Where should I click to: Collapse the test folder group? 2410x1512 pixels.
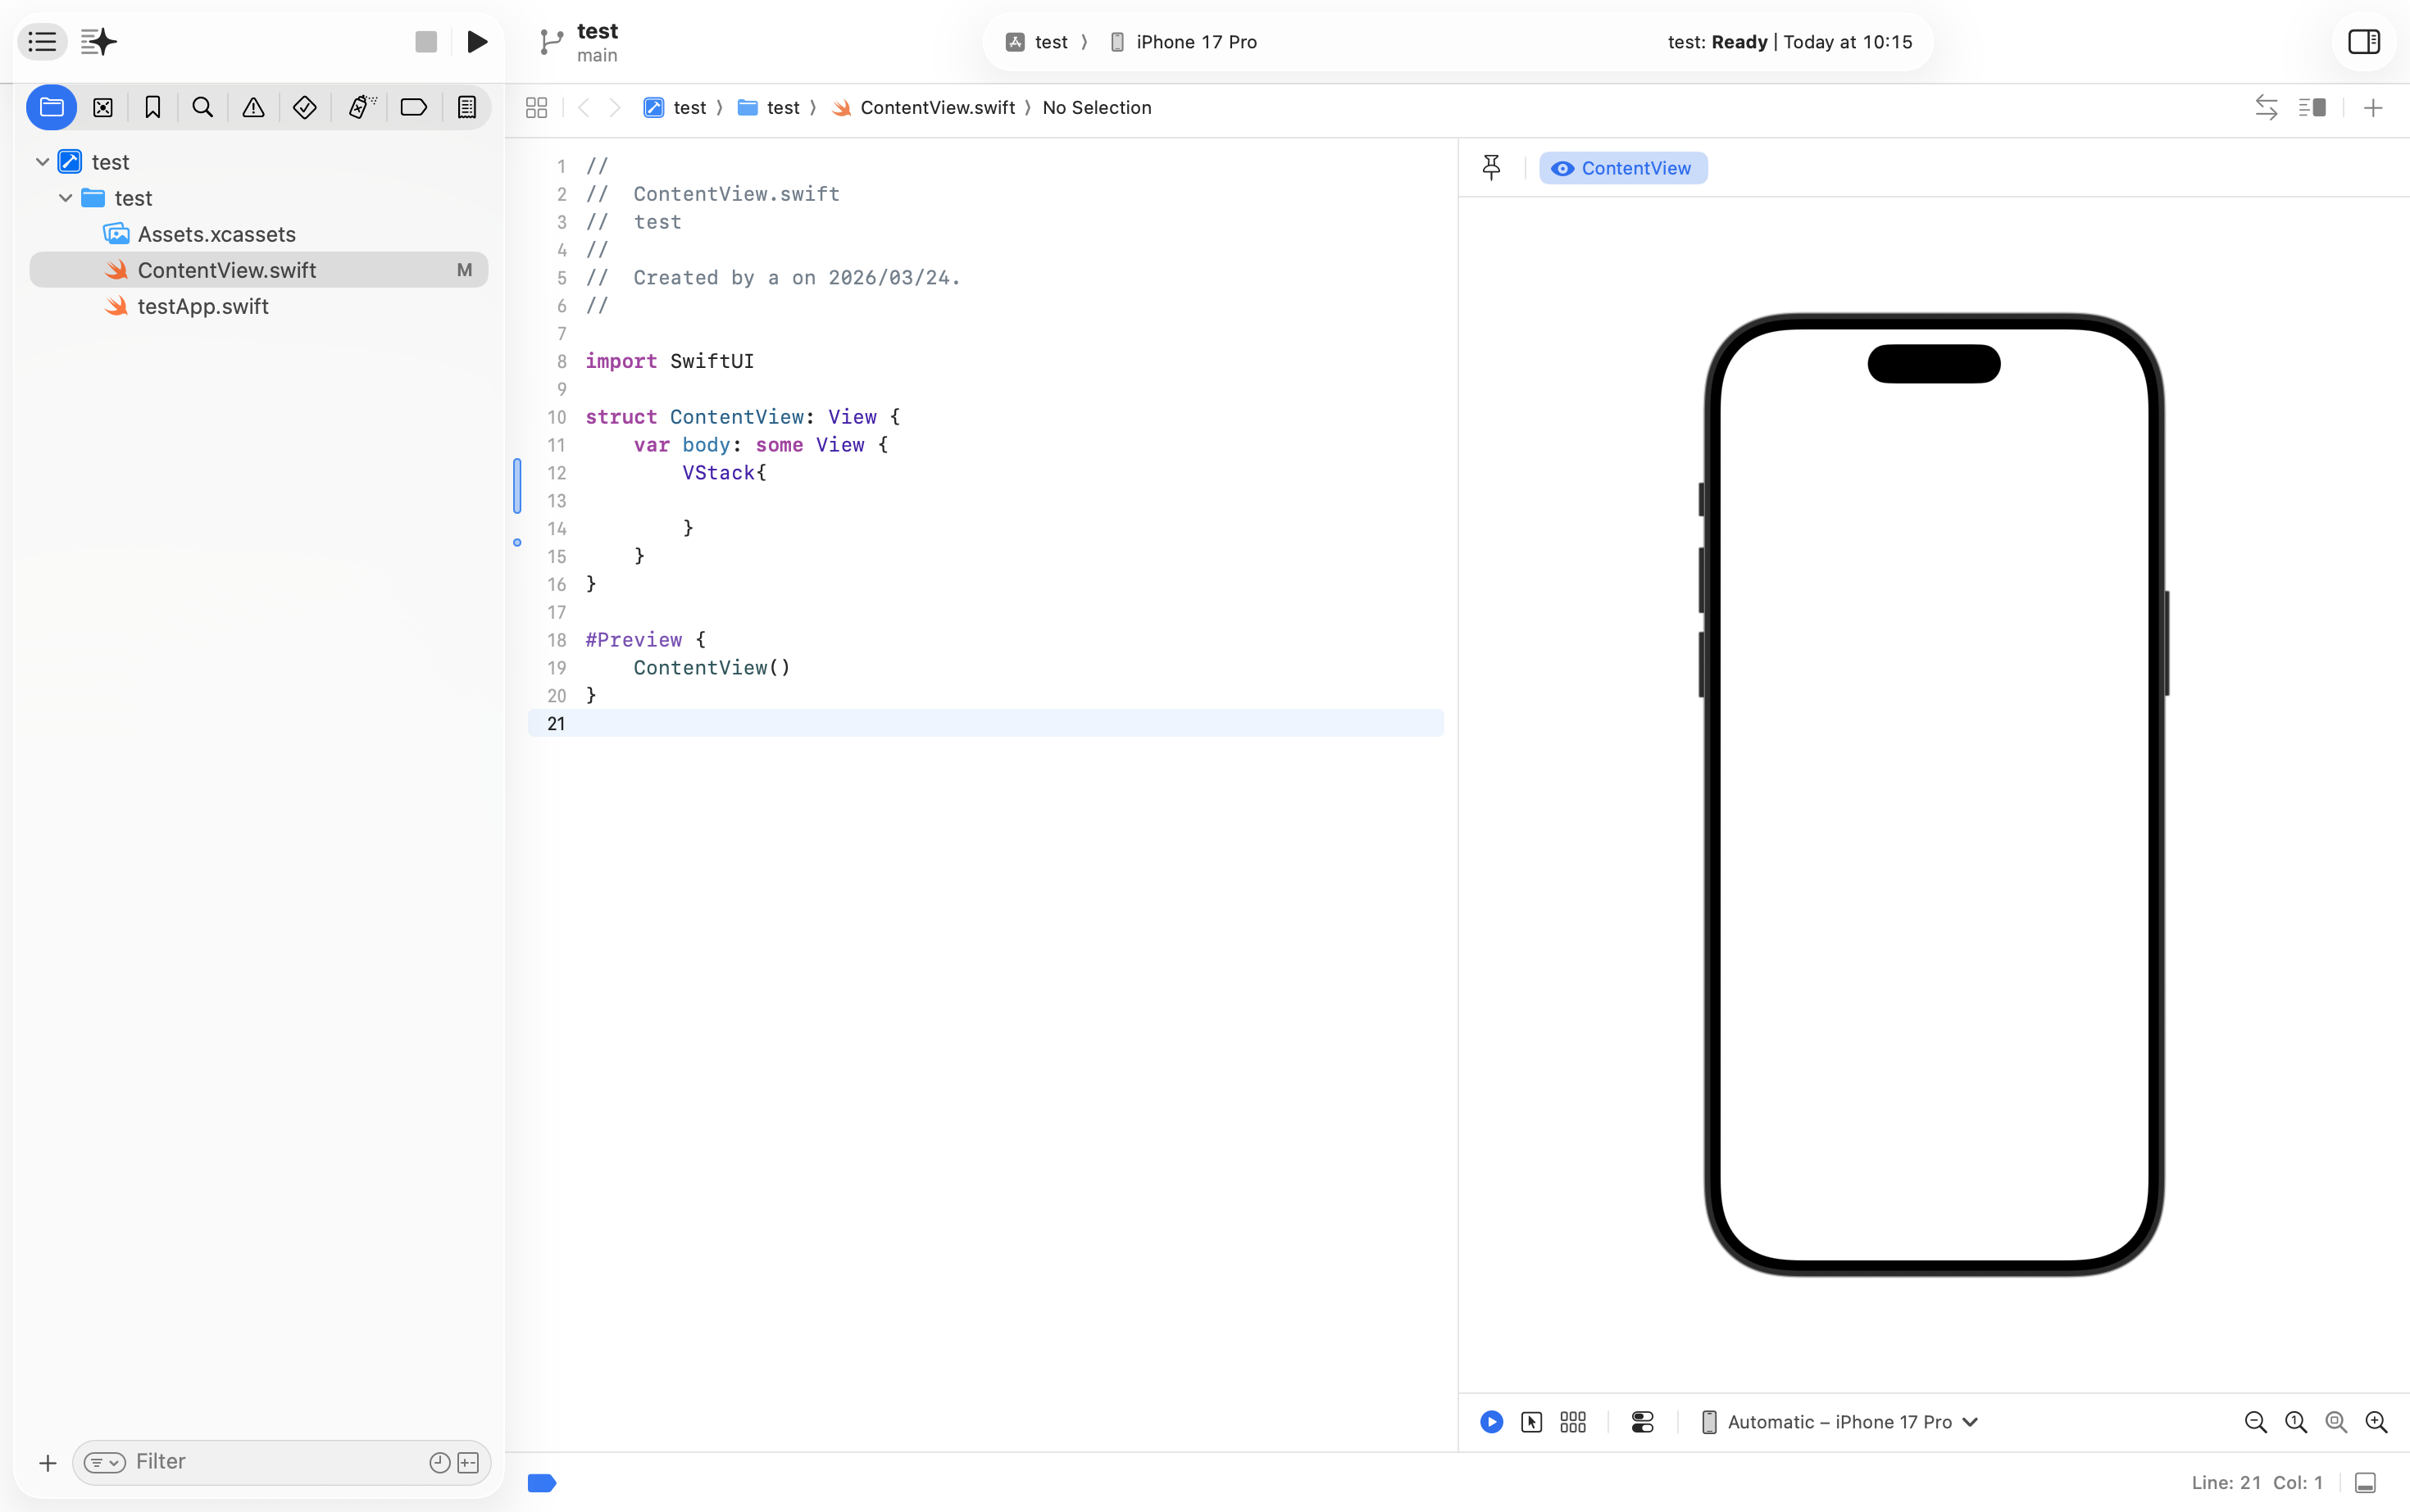65,198
